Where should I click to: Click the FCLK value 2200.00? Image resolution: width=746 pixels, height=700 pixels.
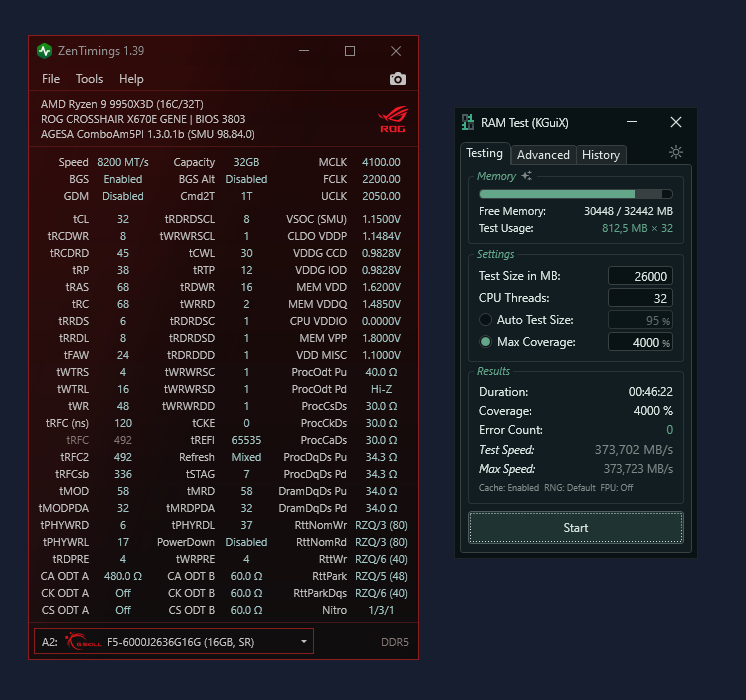[381, 179]
